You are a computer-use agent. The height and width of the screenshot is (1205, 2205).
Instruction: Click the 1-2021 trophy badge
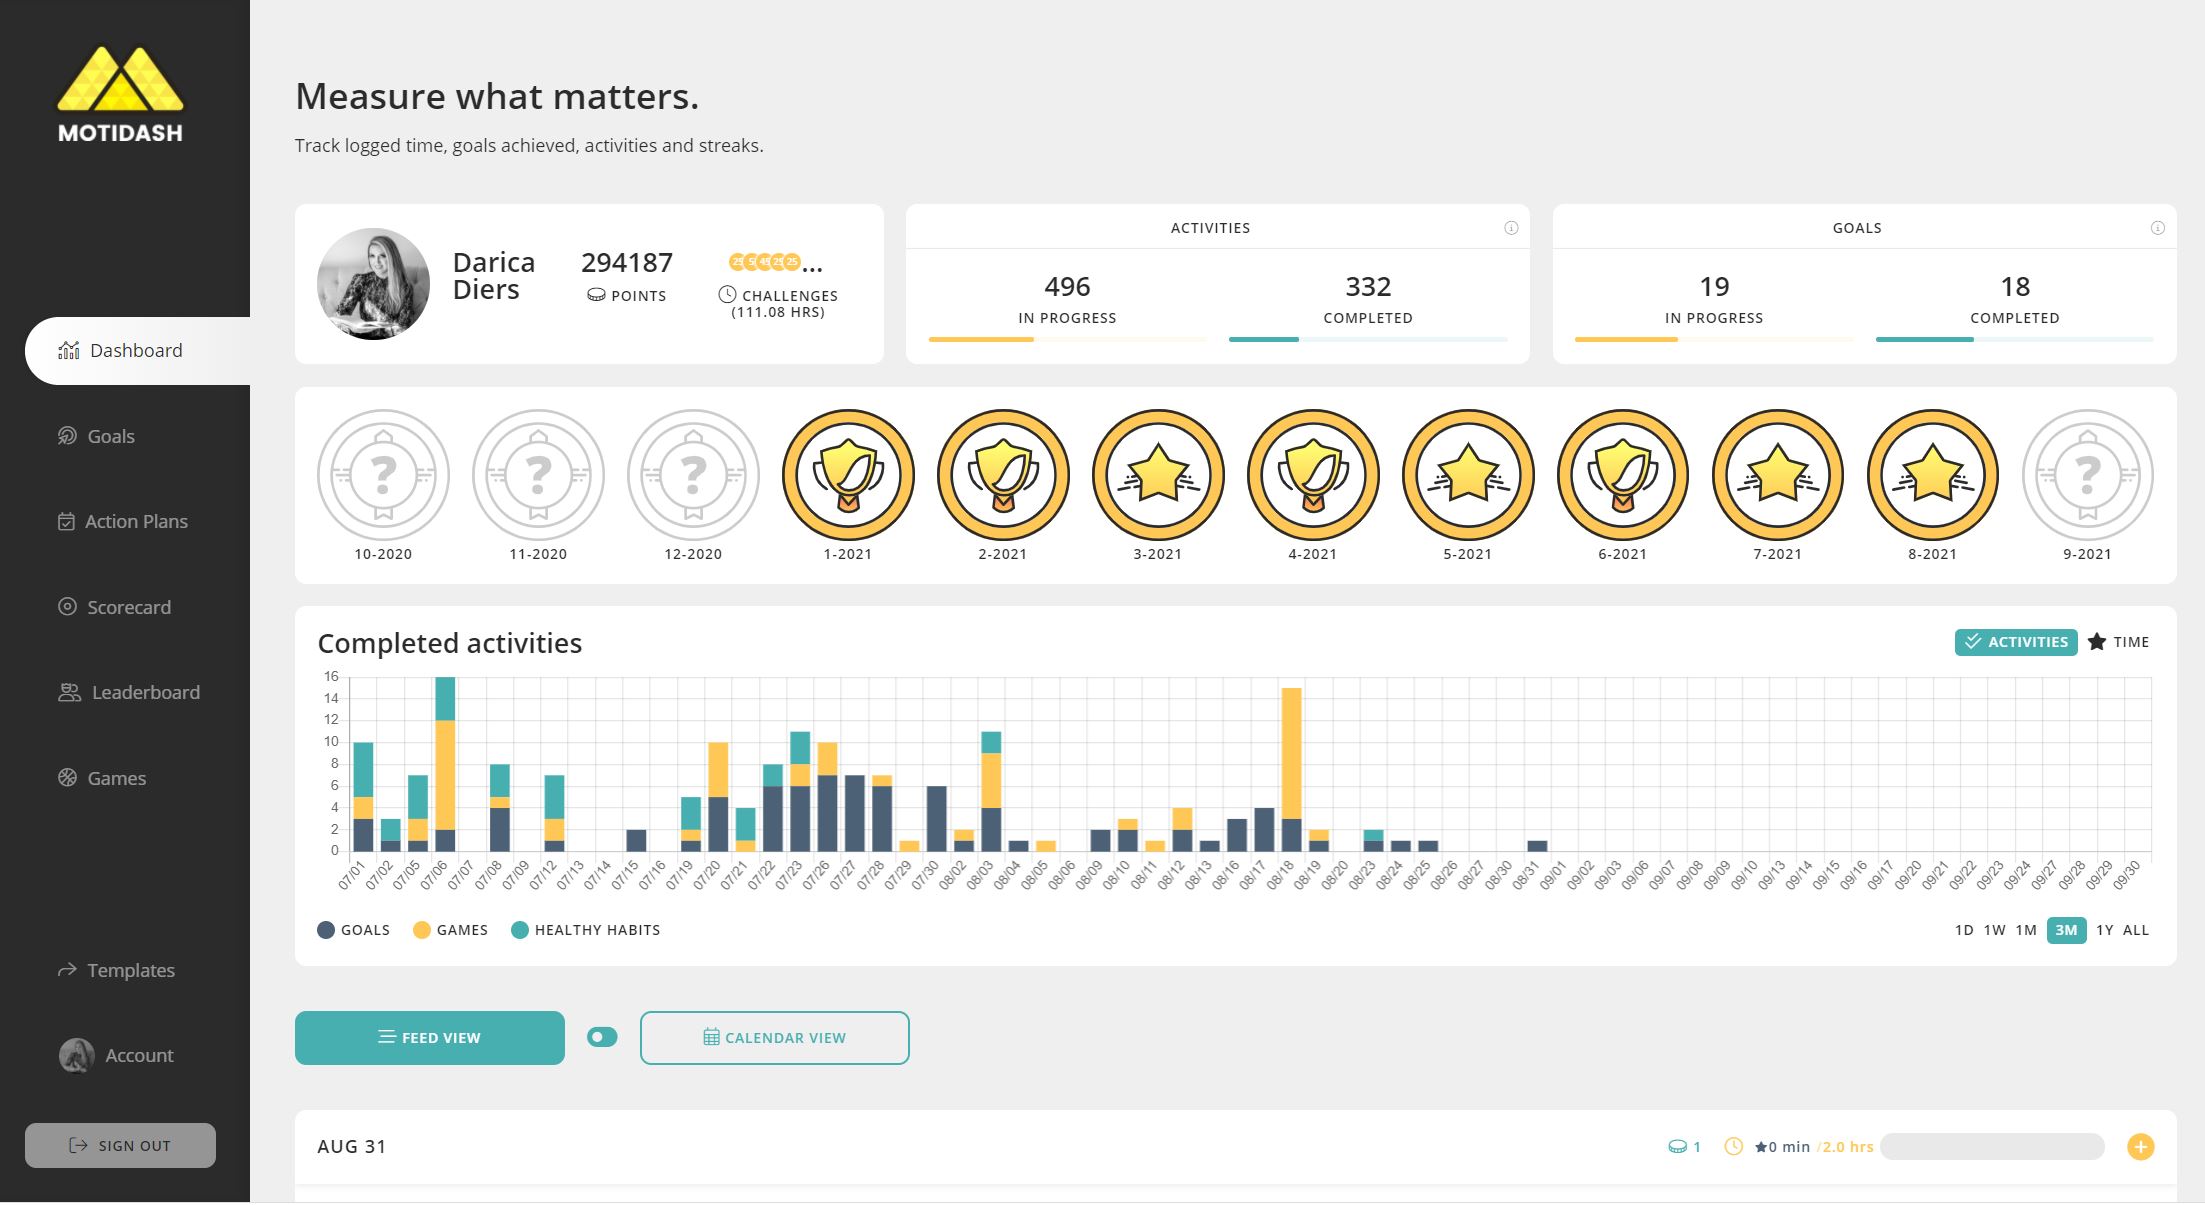point(848,475)
